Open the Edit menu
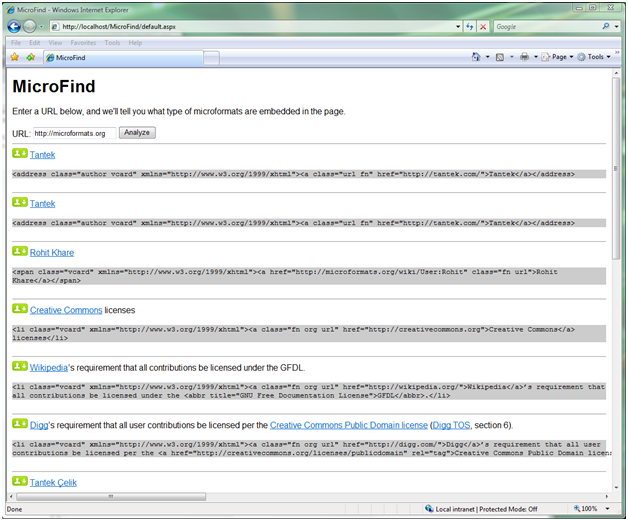Screen dimensions: 628x521 pyautogui.click(x=34, y=42)
